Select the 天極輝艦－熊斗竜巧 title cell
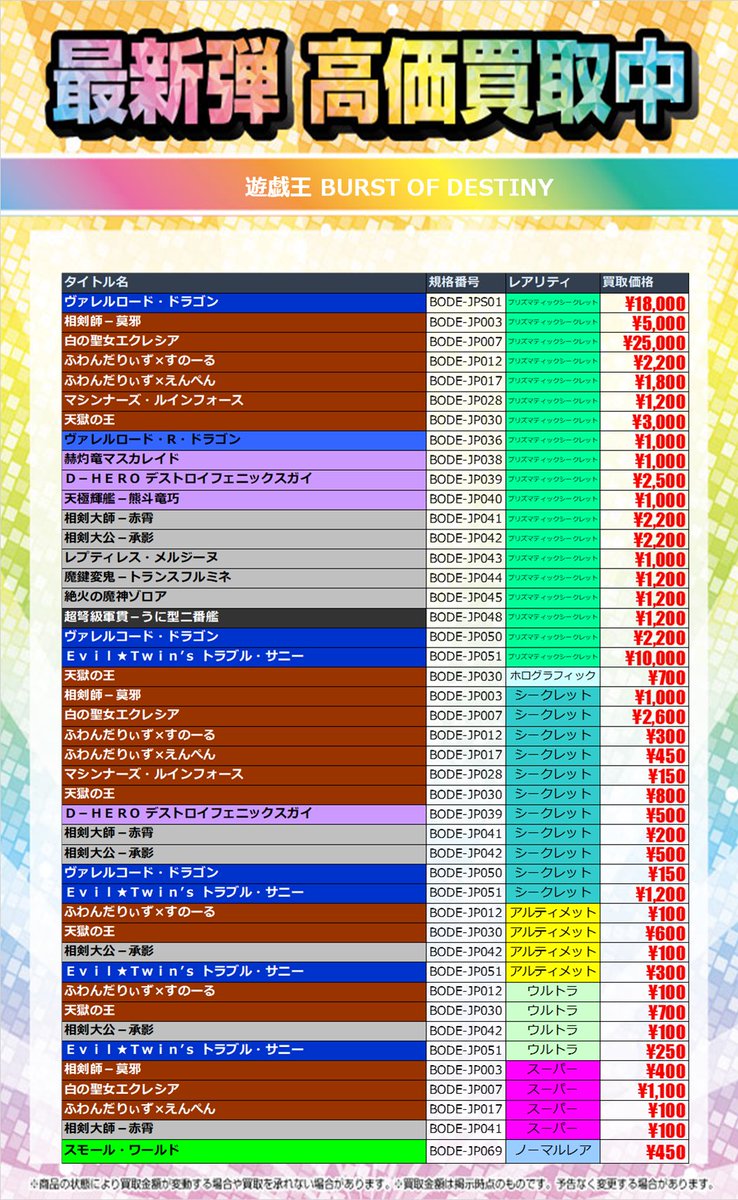This screenshot has width=738, height=1200. coord(244,499)
